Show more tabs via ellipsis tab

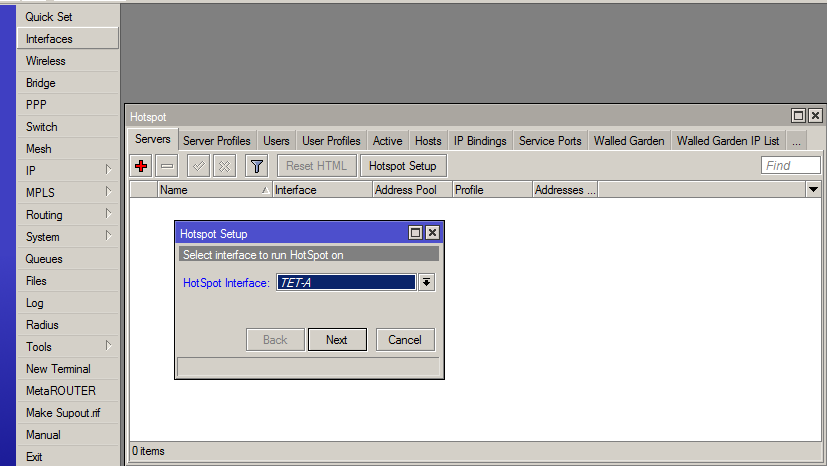click(796, 141)
